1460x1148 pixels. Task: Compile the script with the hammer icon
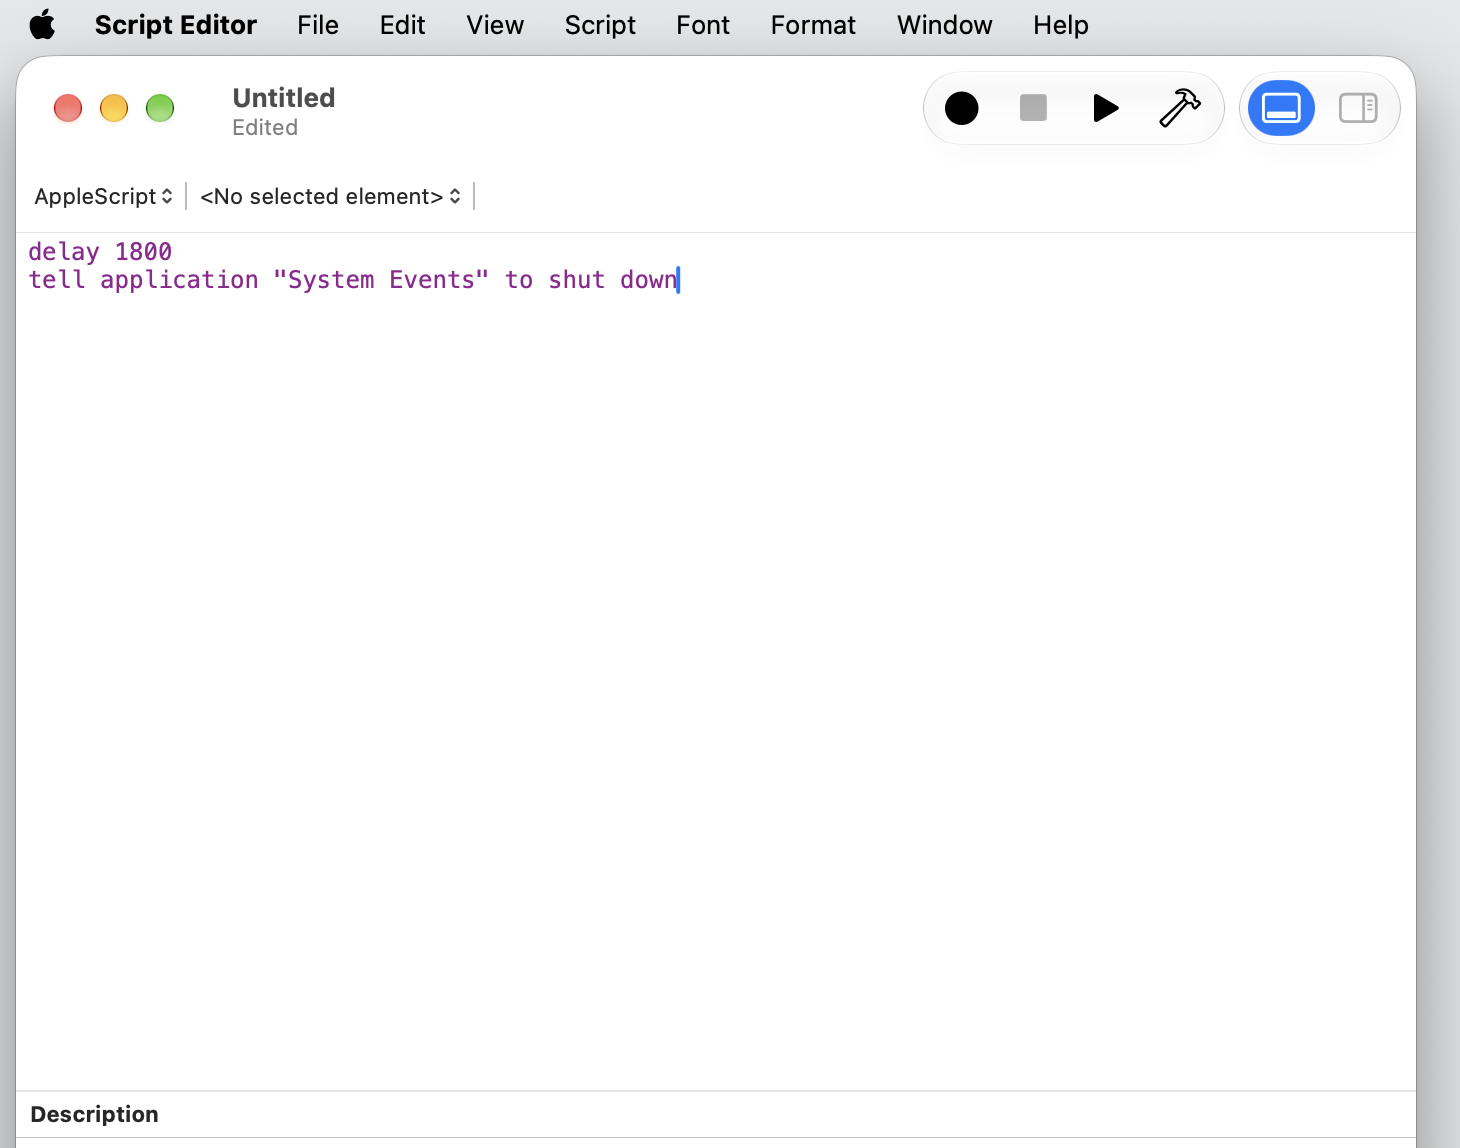tap(1180, 108)
